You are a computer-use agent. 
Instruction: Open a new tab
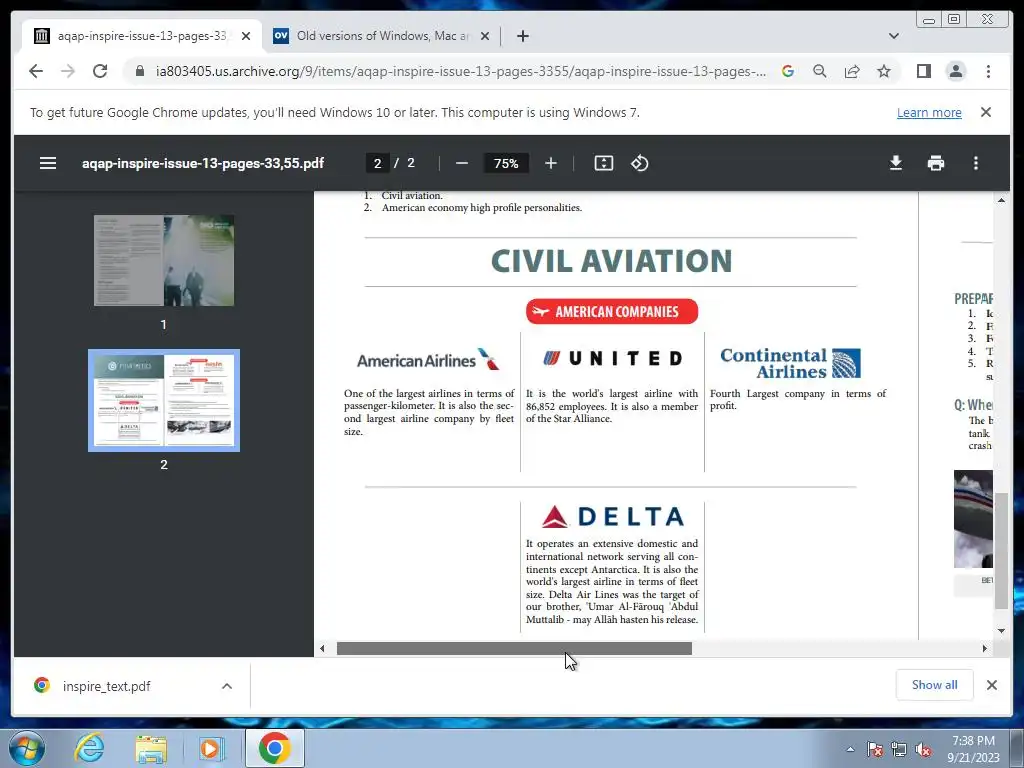(x=522, y=36)
